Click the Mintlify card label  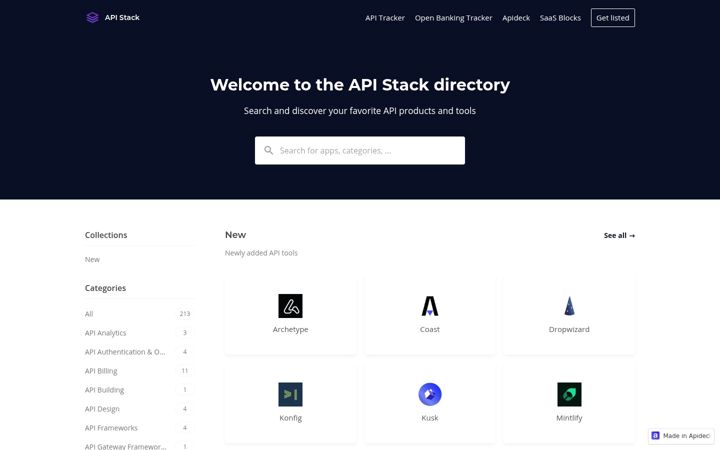(x=569, y=418)
